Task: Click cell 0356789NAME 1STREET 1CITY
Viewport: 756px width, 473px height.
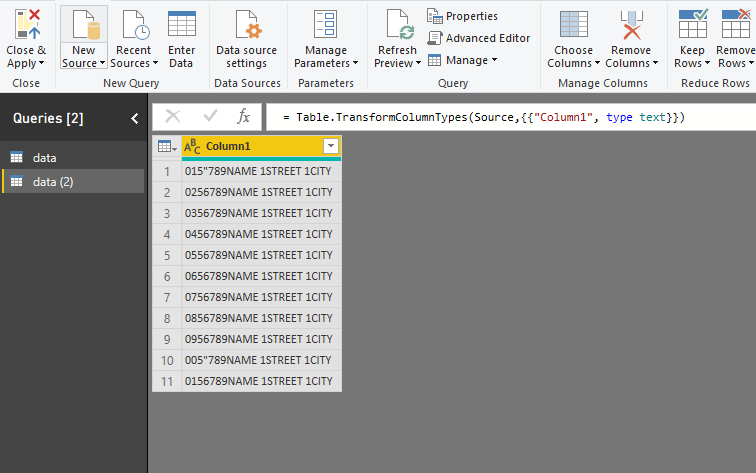Action: click(261, 213)
